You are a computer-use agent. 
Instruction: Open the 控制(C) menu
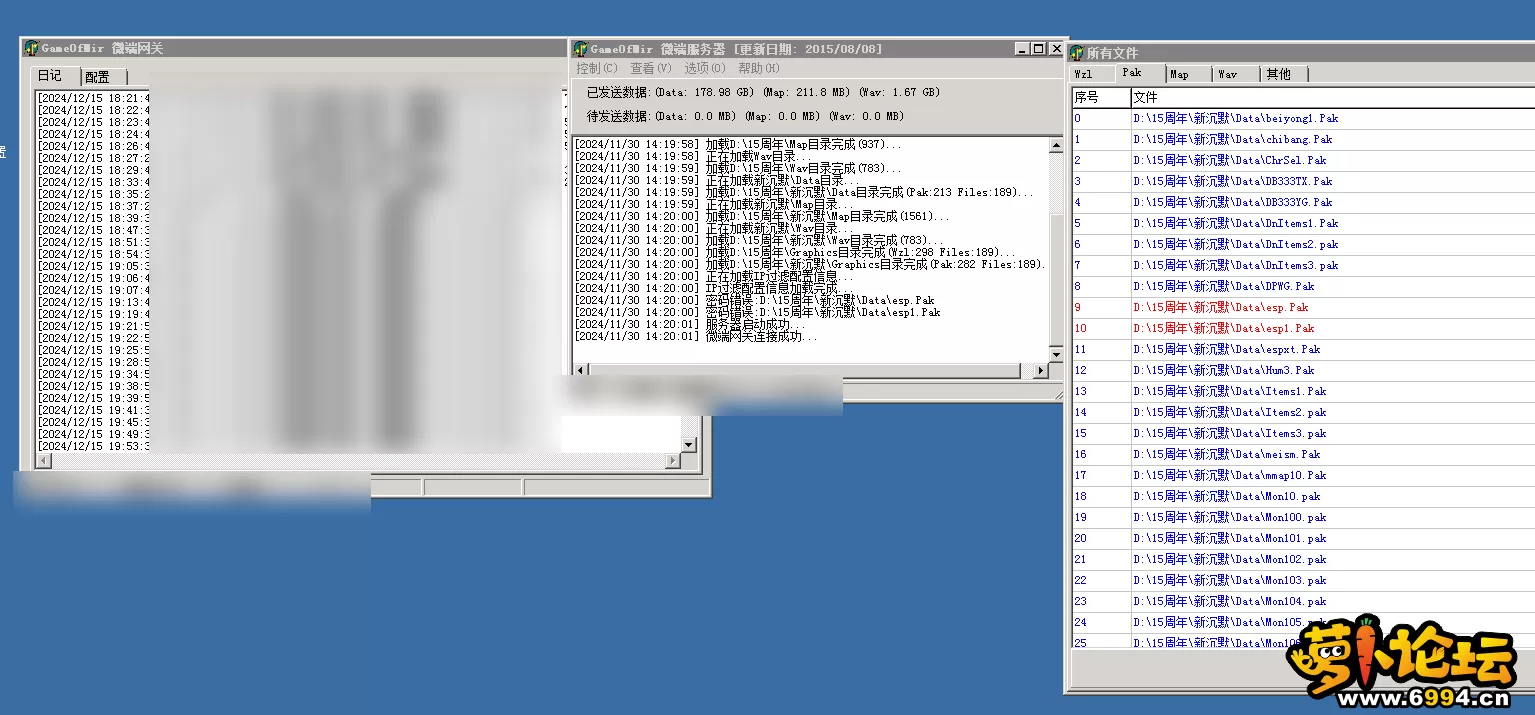(x=596, y=68)
